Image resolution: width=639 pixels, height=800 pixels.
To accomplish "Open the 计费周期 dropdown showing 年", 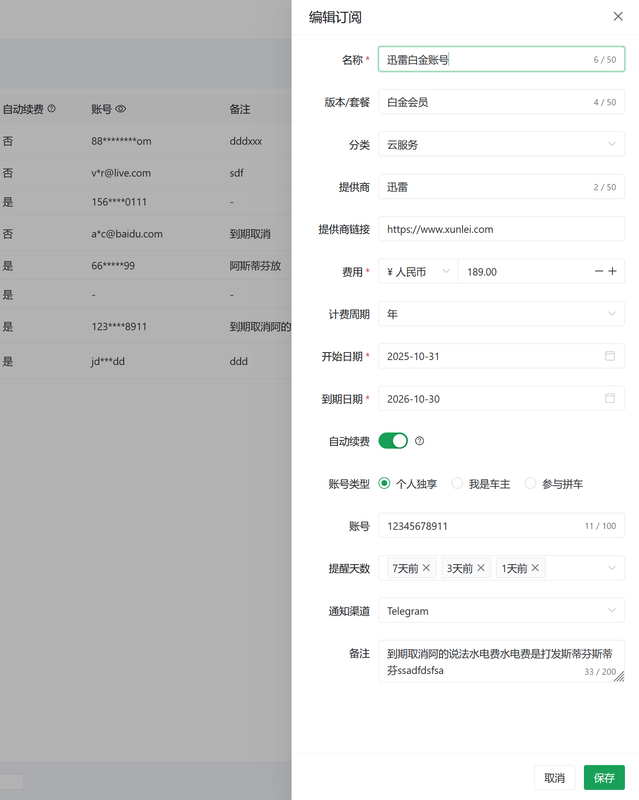I will click(501, 314).
